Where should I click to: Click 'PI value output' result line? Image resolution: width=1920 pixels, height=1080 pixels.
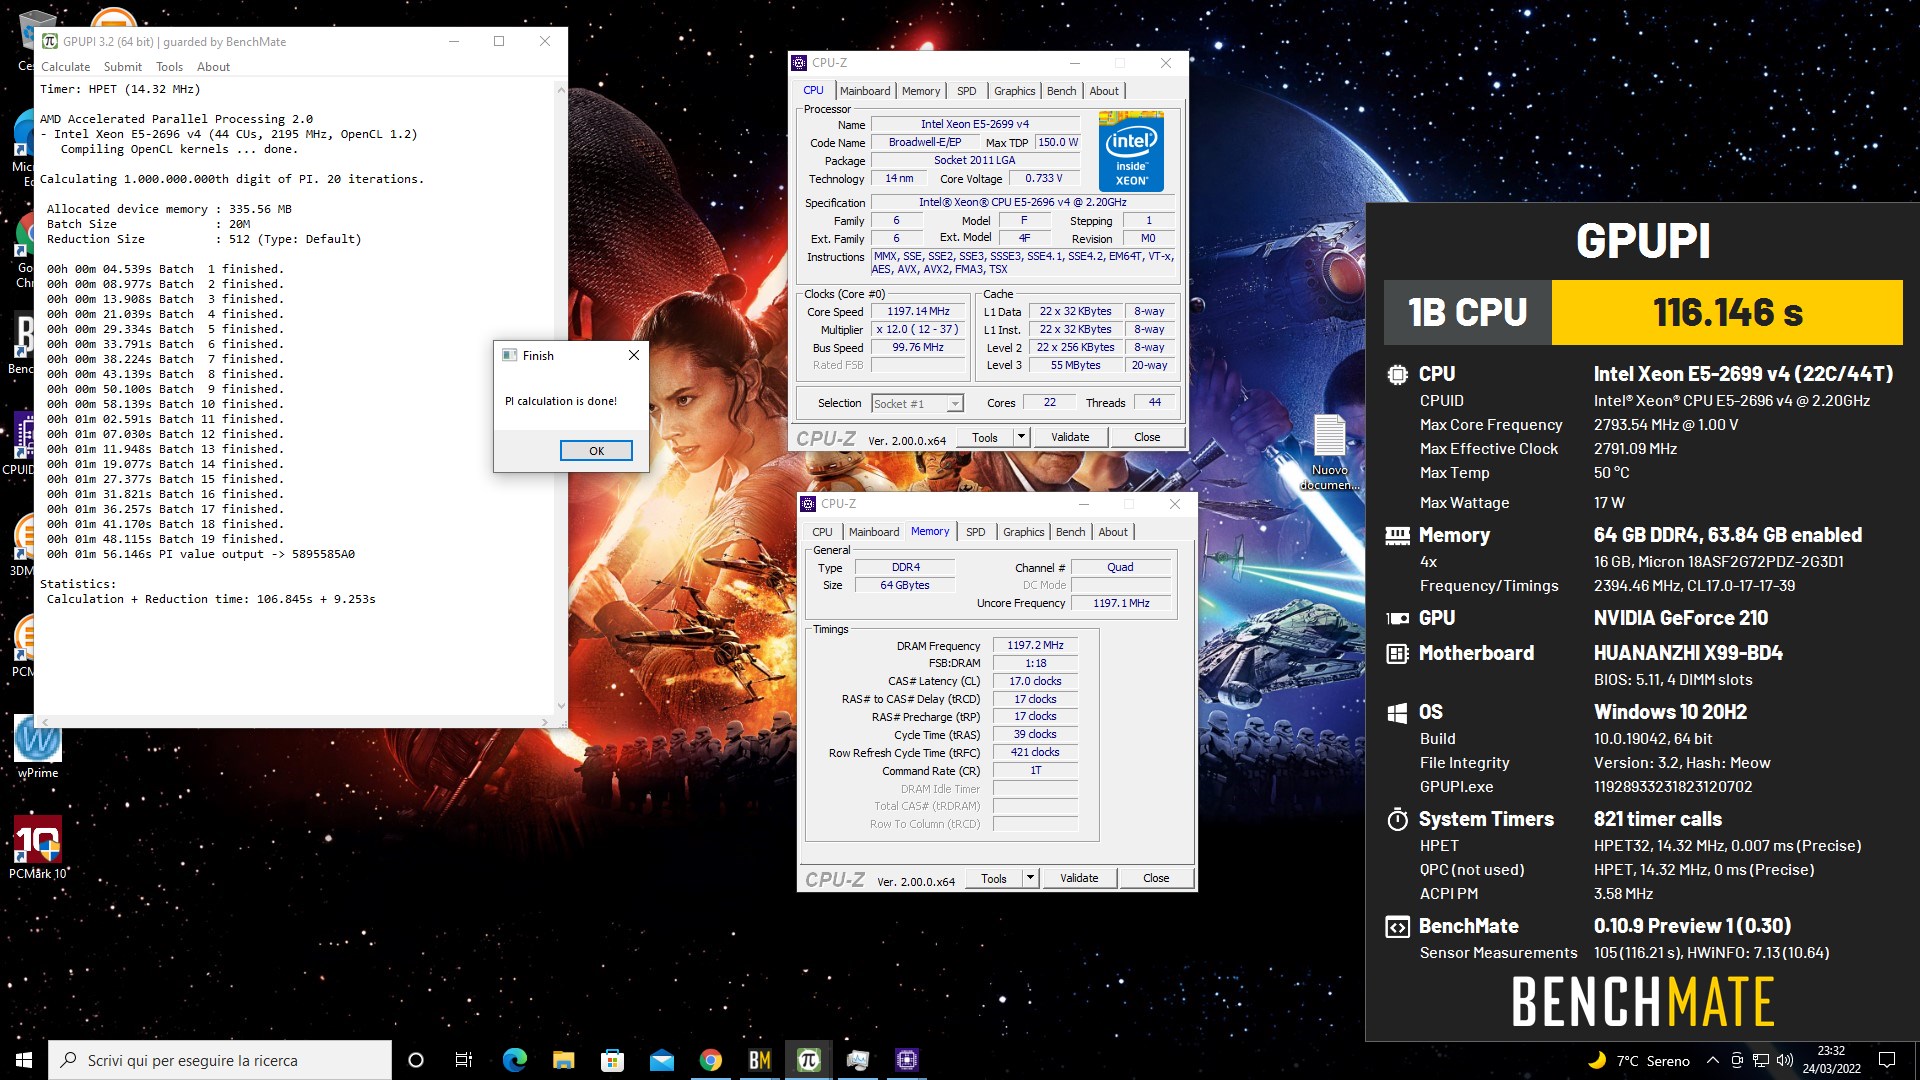(x=201, y=554)
